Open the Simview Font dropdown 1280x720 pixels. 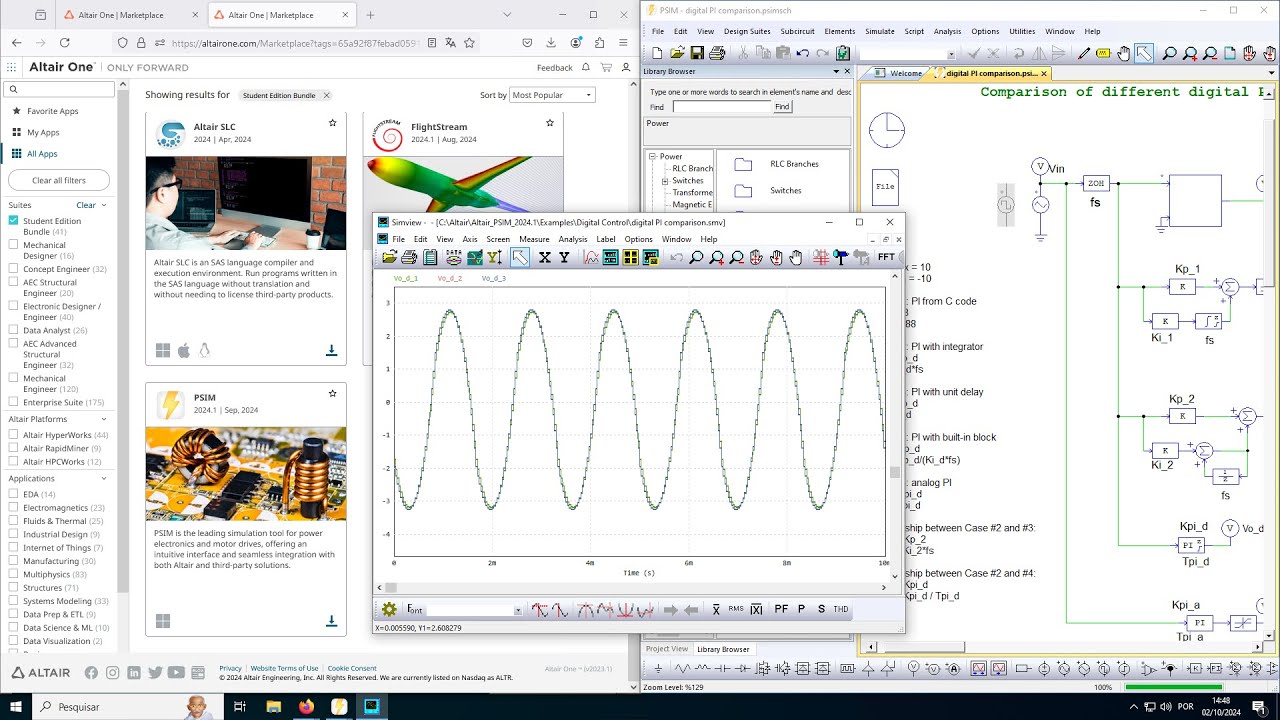click(x=518, y=611)
